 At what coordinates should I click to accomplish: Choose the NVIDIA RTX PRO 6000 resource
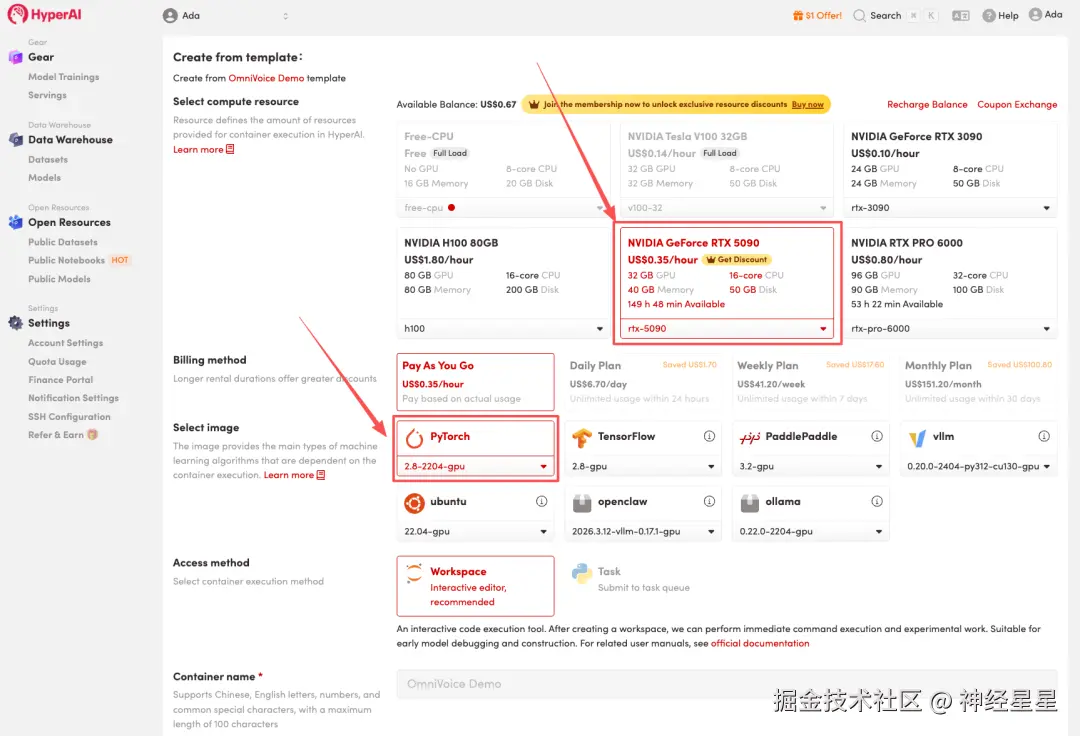tap(950, 273)
